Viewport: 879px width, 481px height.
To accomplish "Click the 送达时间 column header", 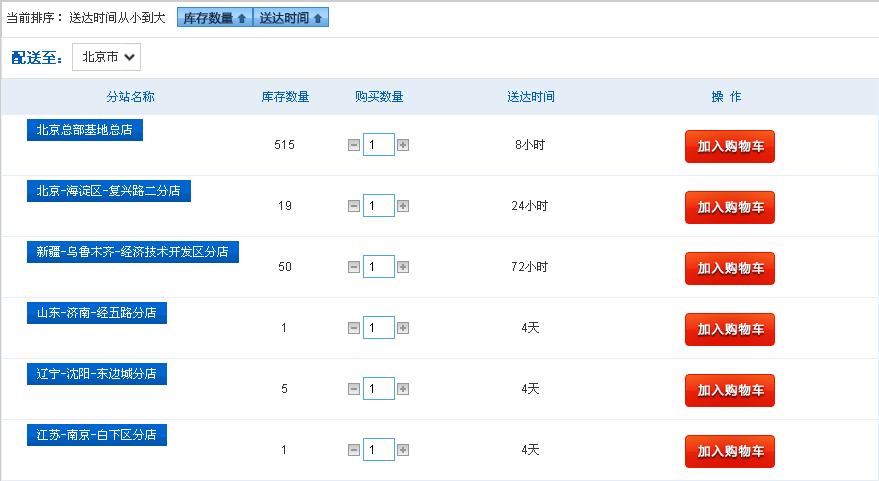I will pos(531,97).
